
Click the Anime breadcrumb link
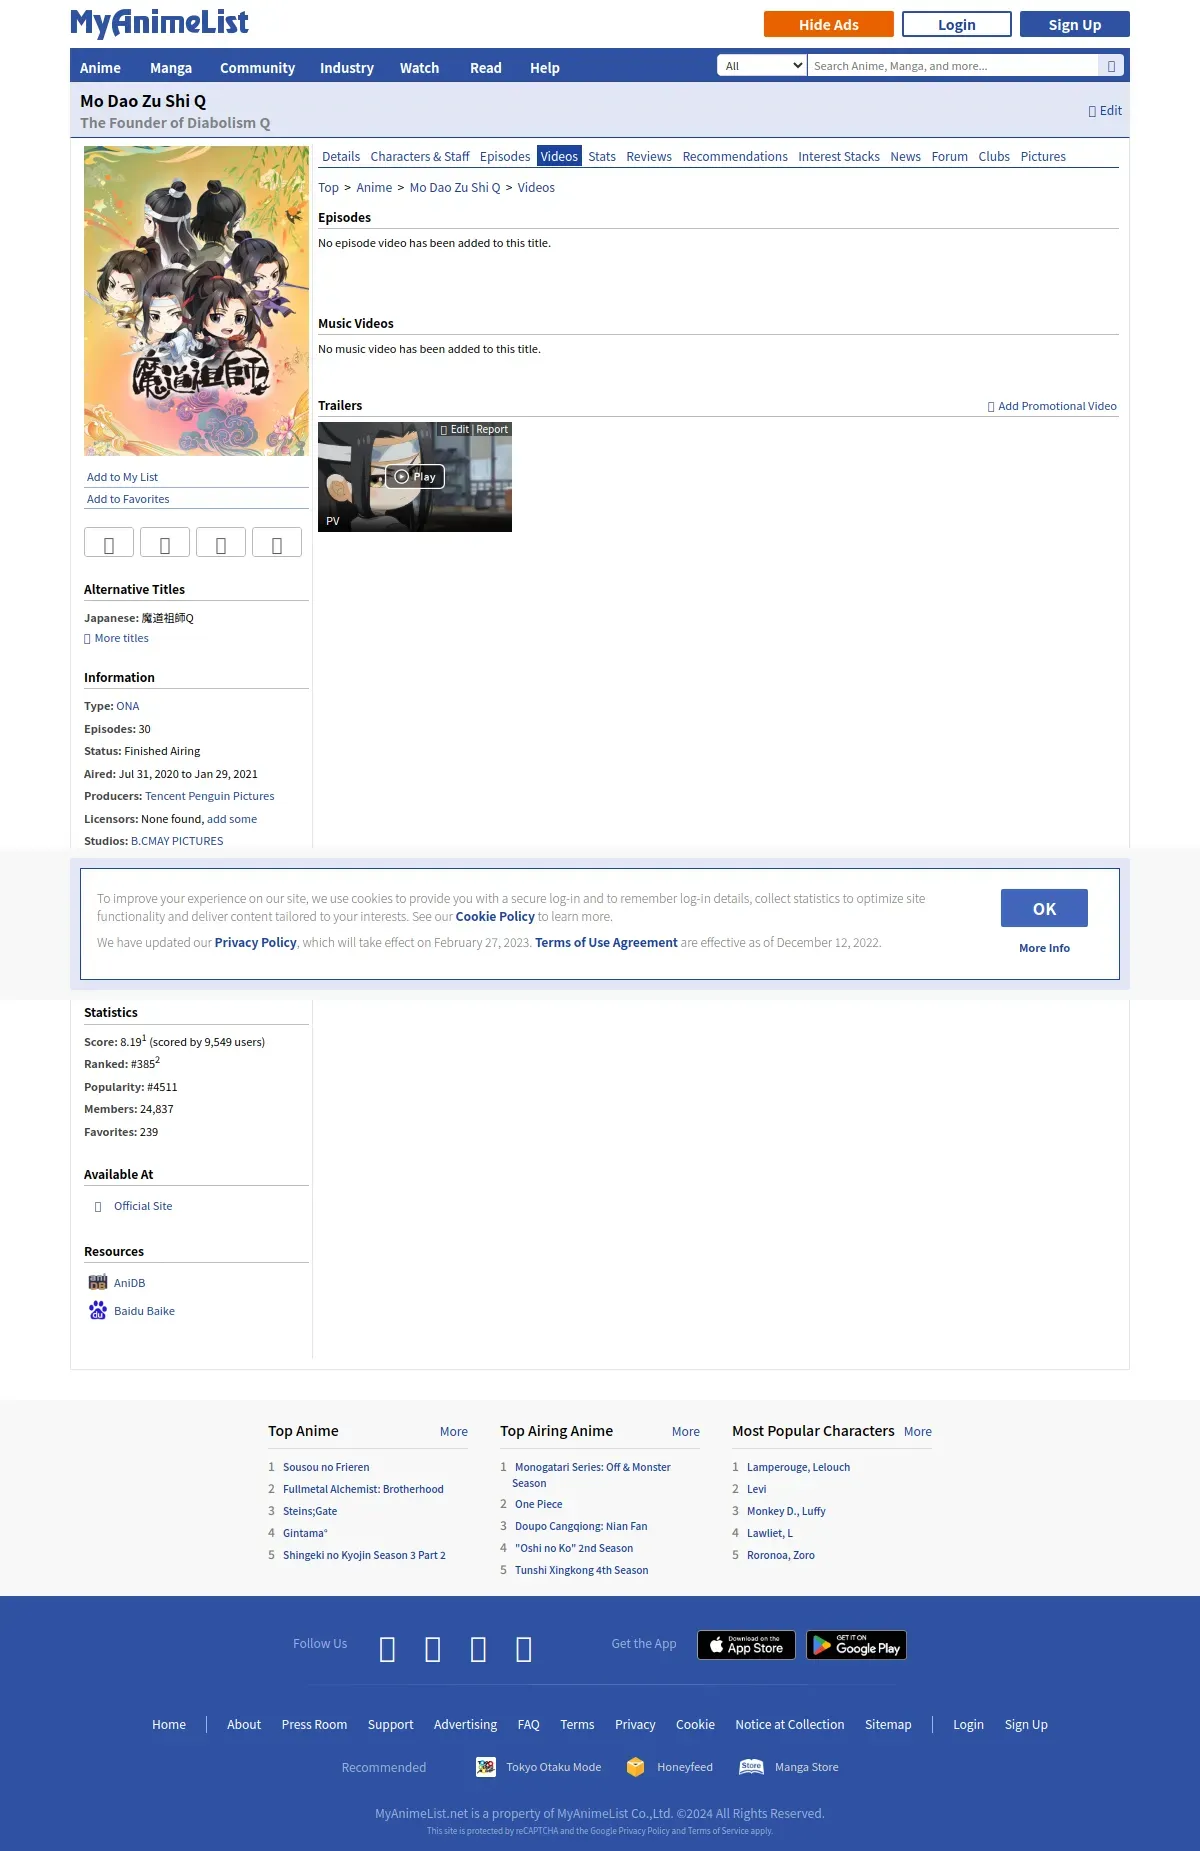(x=374, y=188)
